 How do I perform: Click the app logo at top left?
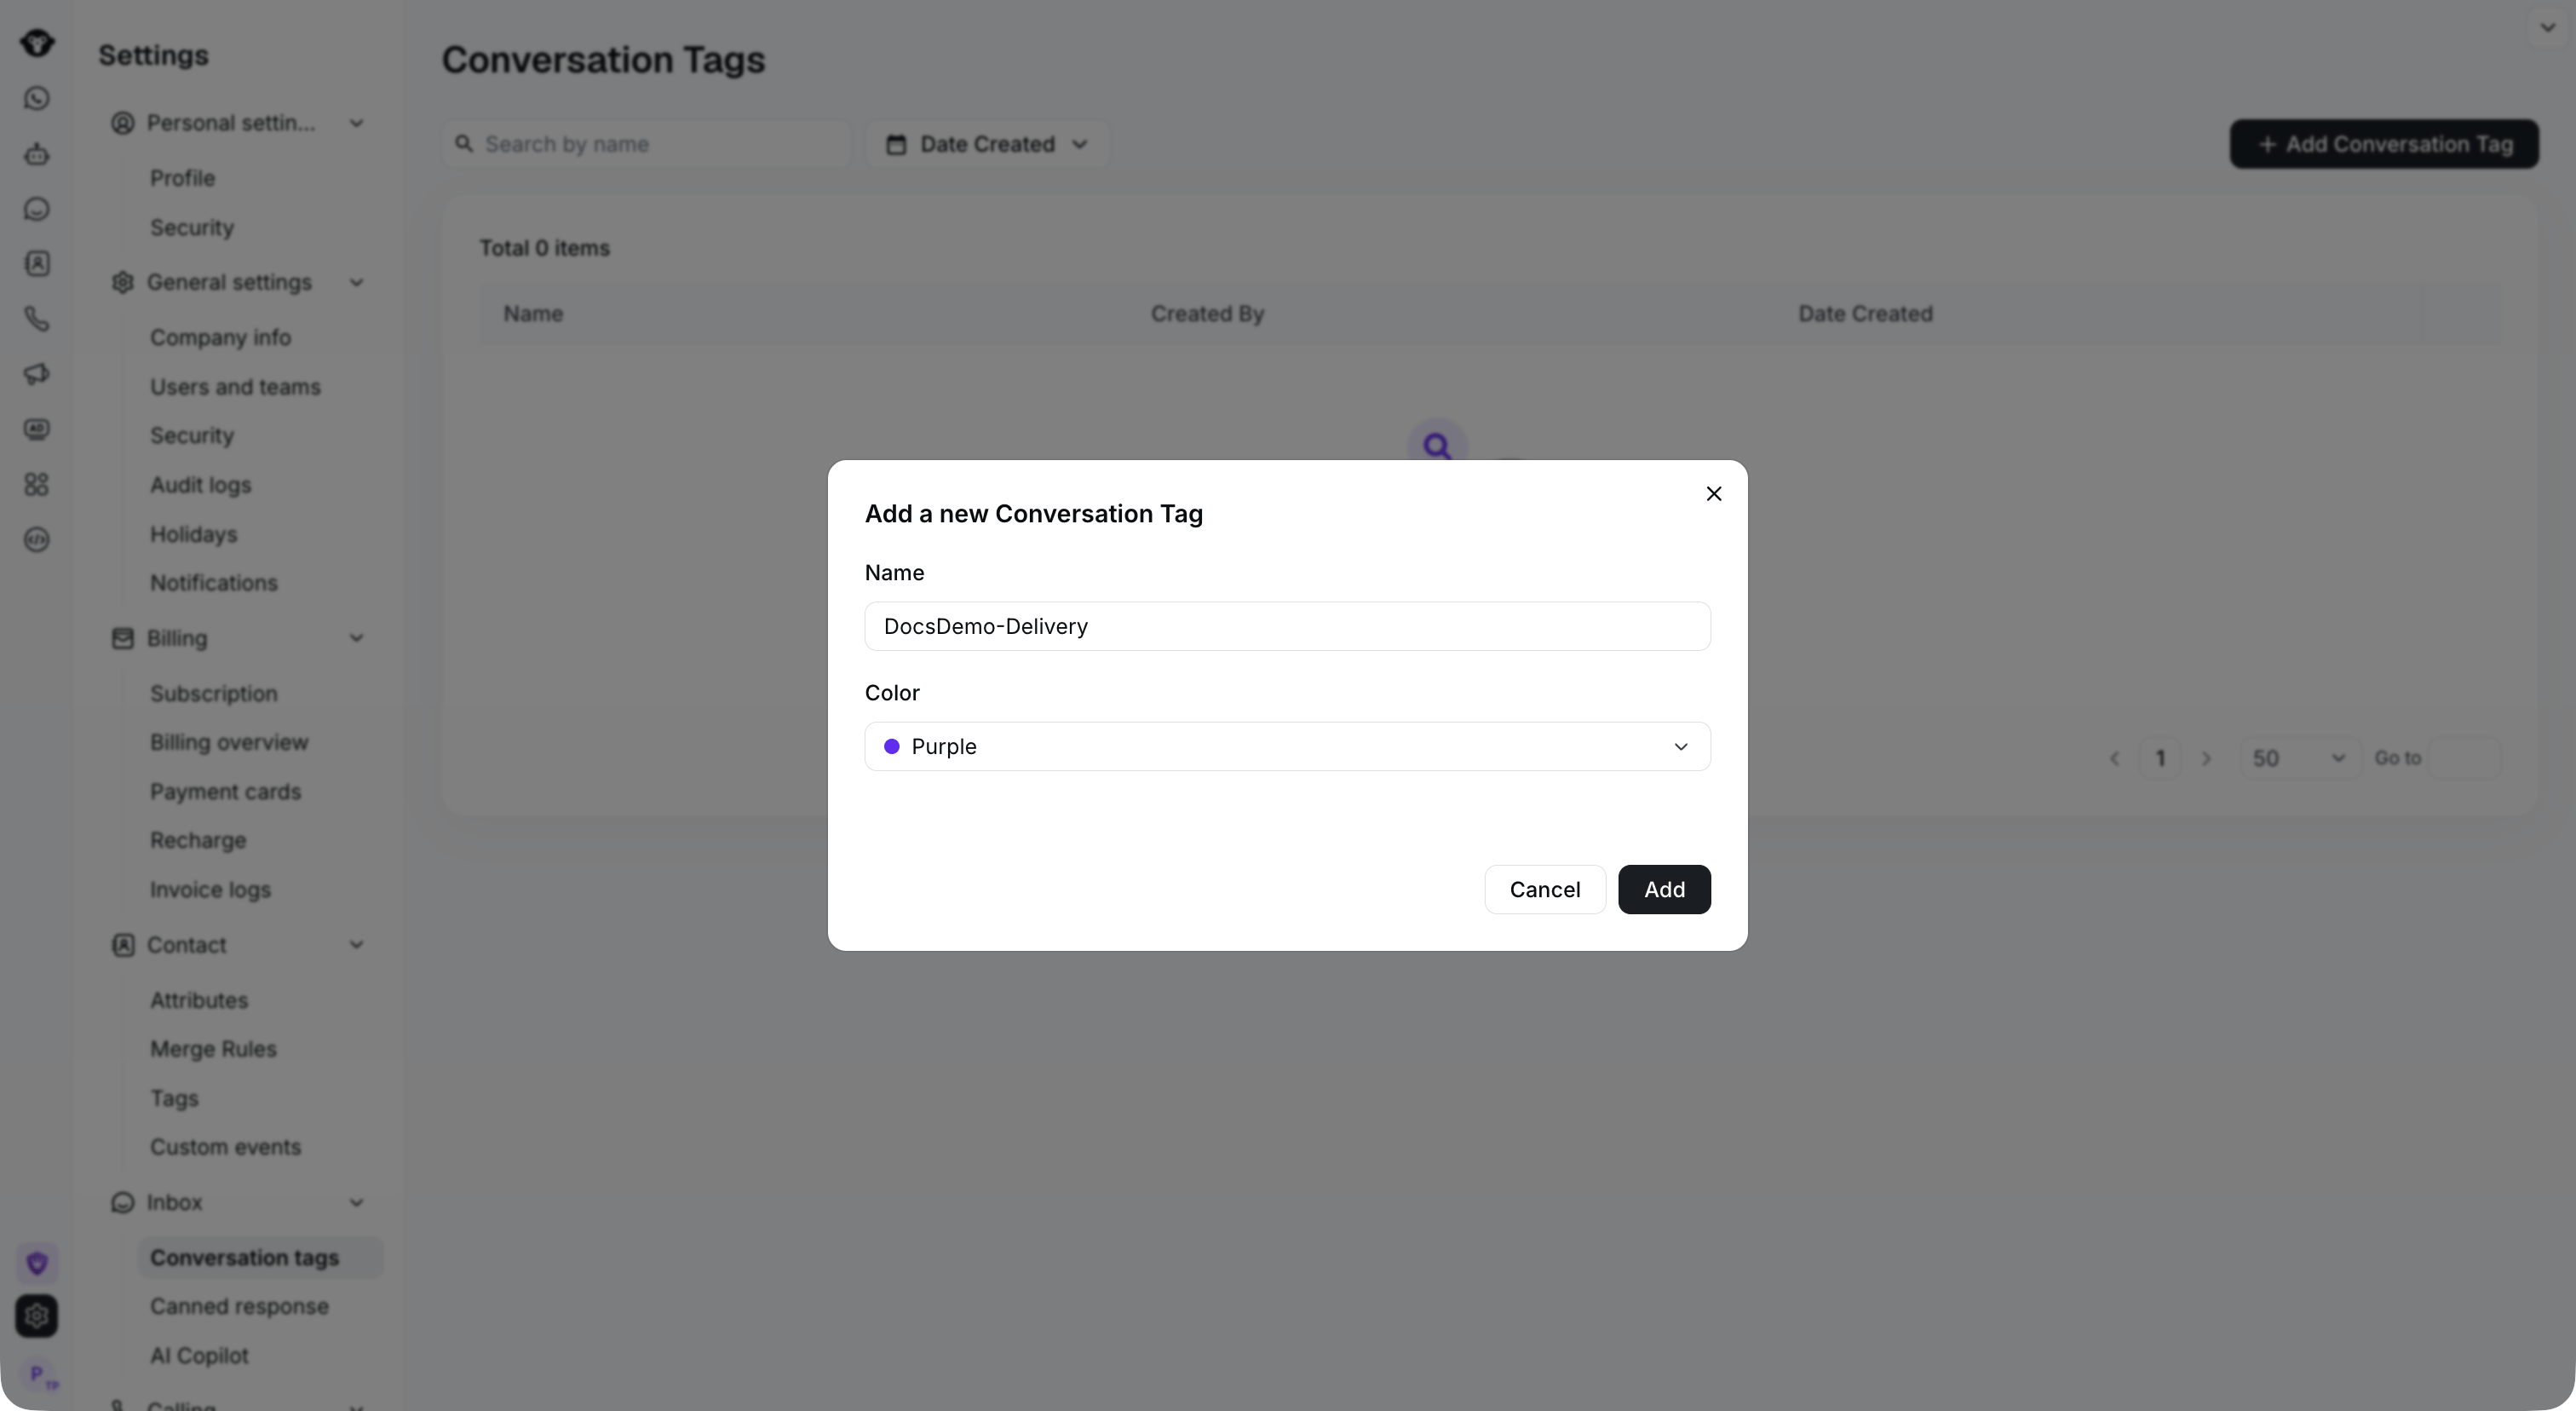[x=37, y=43]
